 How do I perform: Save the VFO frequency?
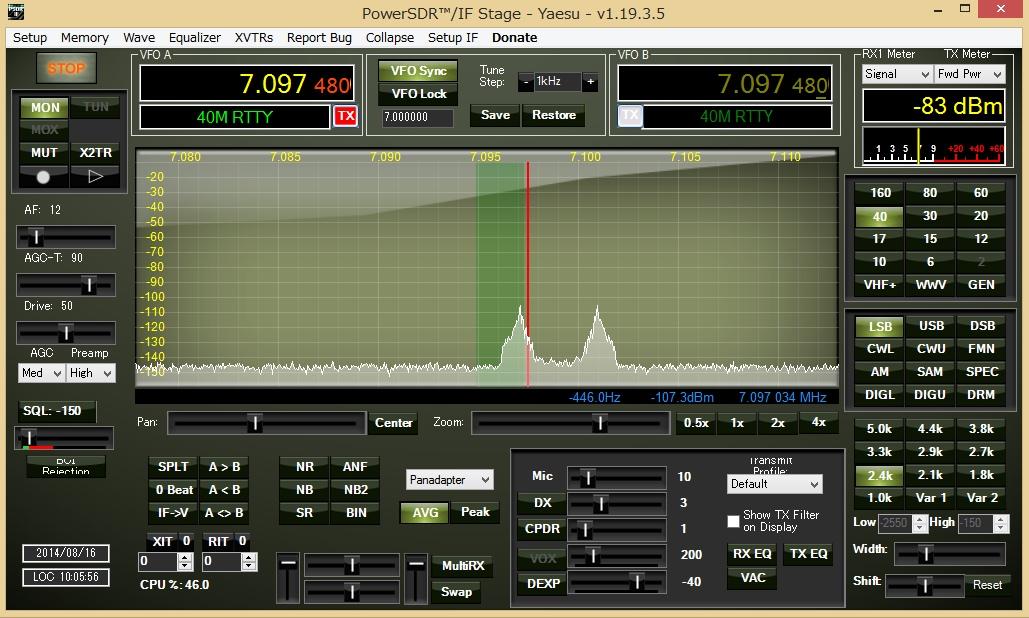[x=495, y=115]
